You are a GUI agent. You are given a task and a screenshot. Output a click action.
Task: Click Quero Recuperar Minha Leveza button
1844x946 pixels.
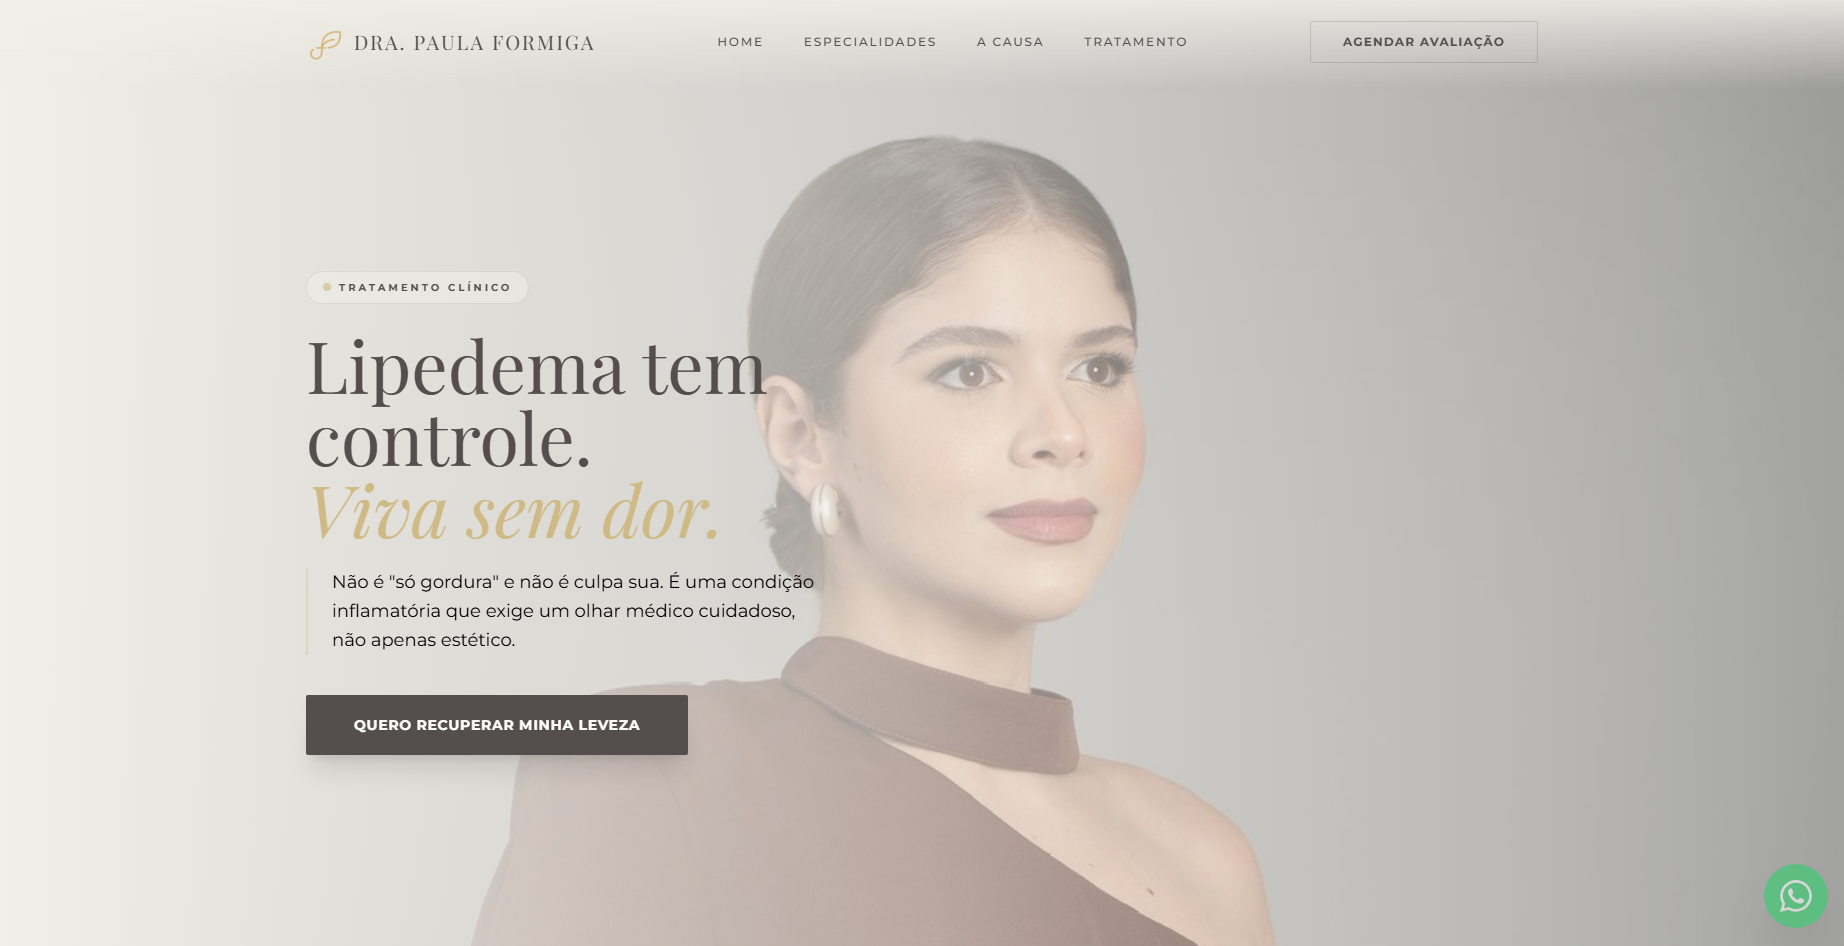pos(497,725)
